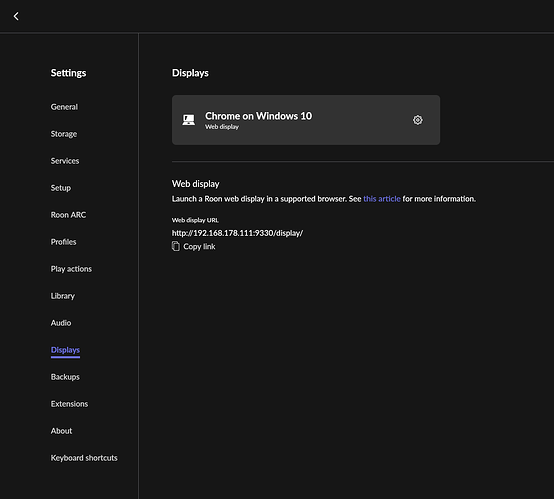Screen dimensions: 554x499
Task: Click the computer icon on the display card
Action: pyautogui.click(x=188, y=120)
